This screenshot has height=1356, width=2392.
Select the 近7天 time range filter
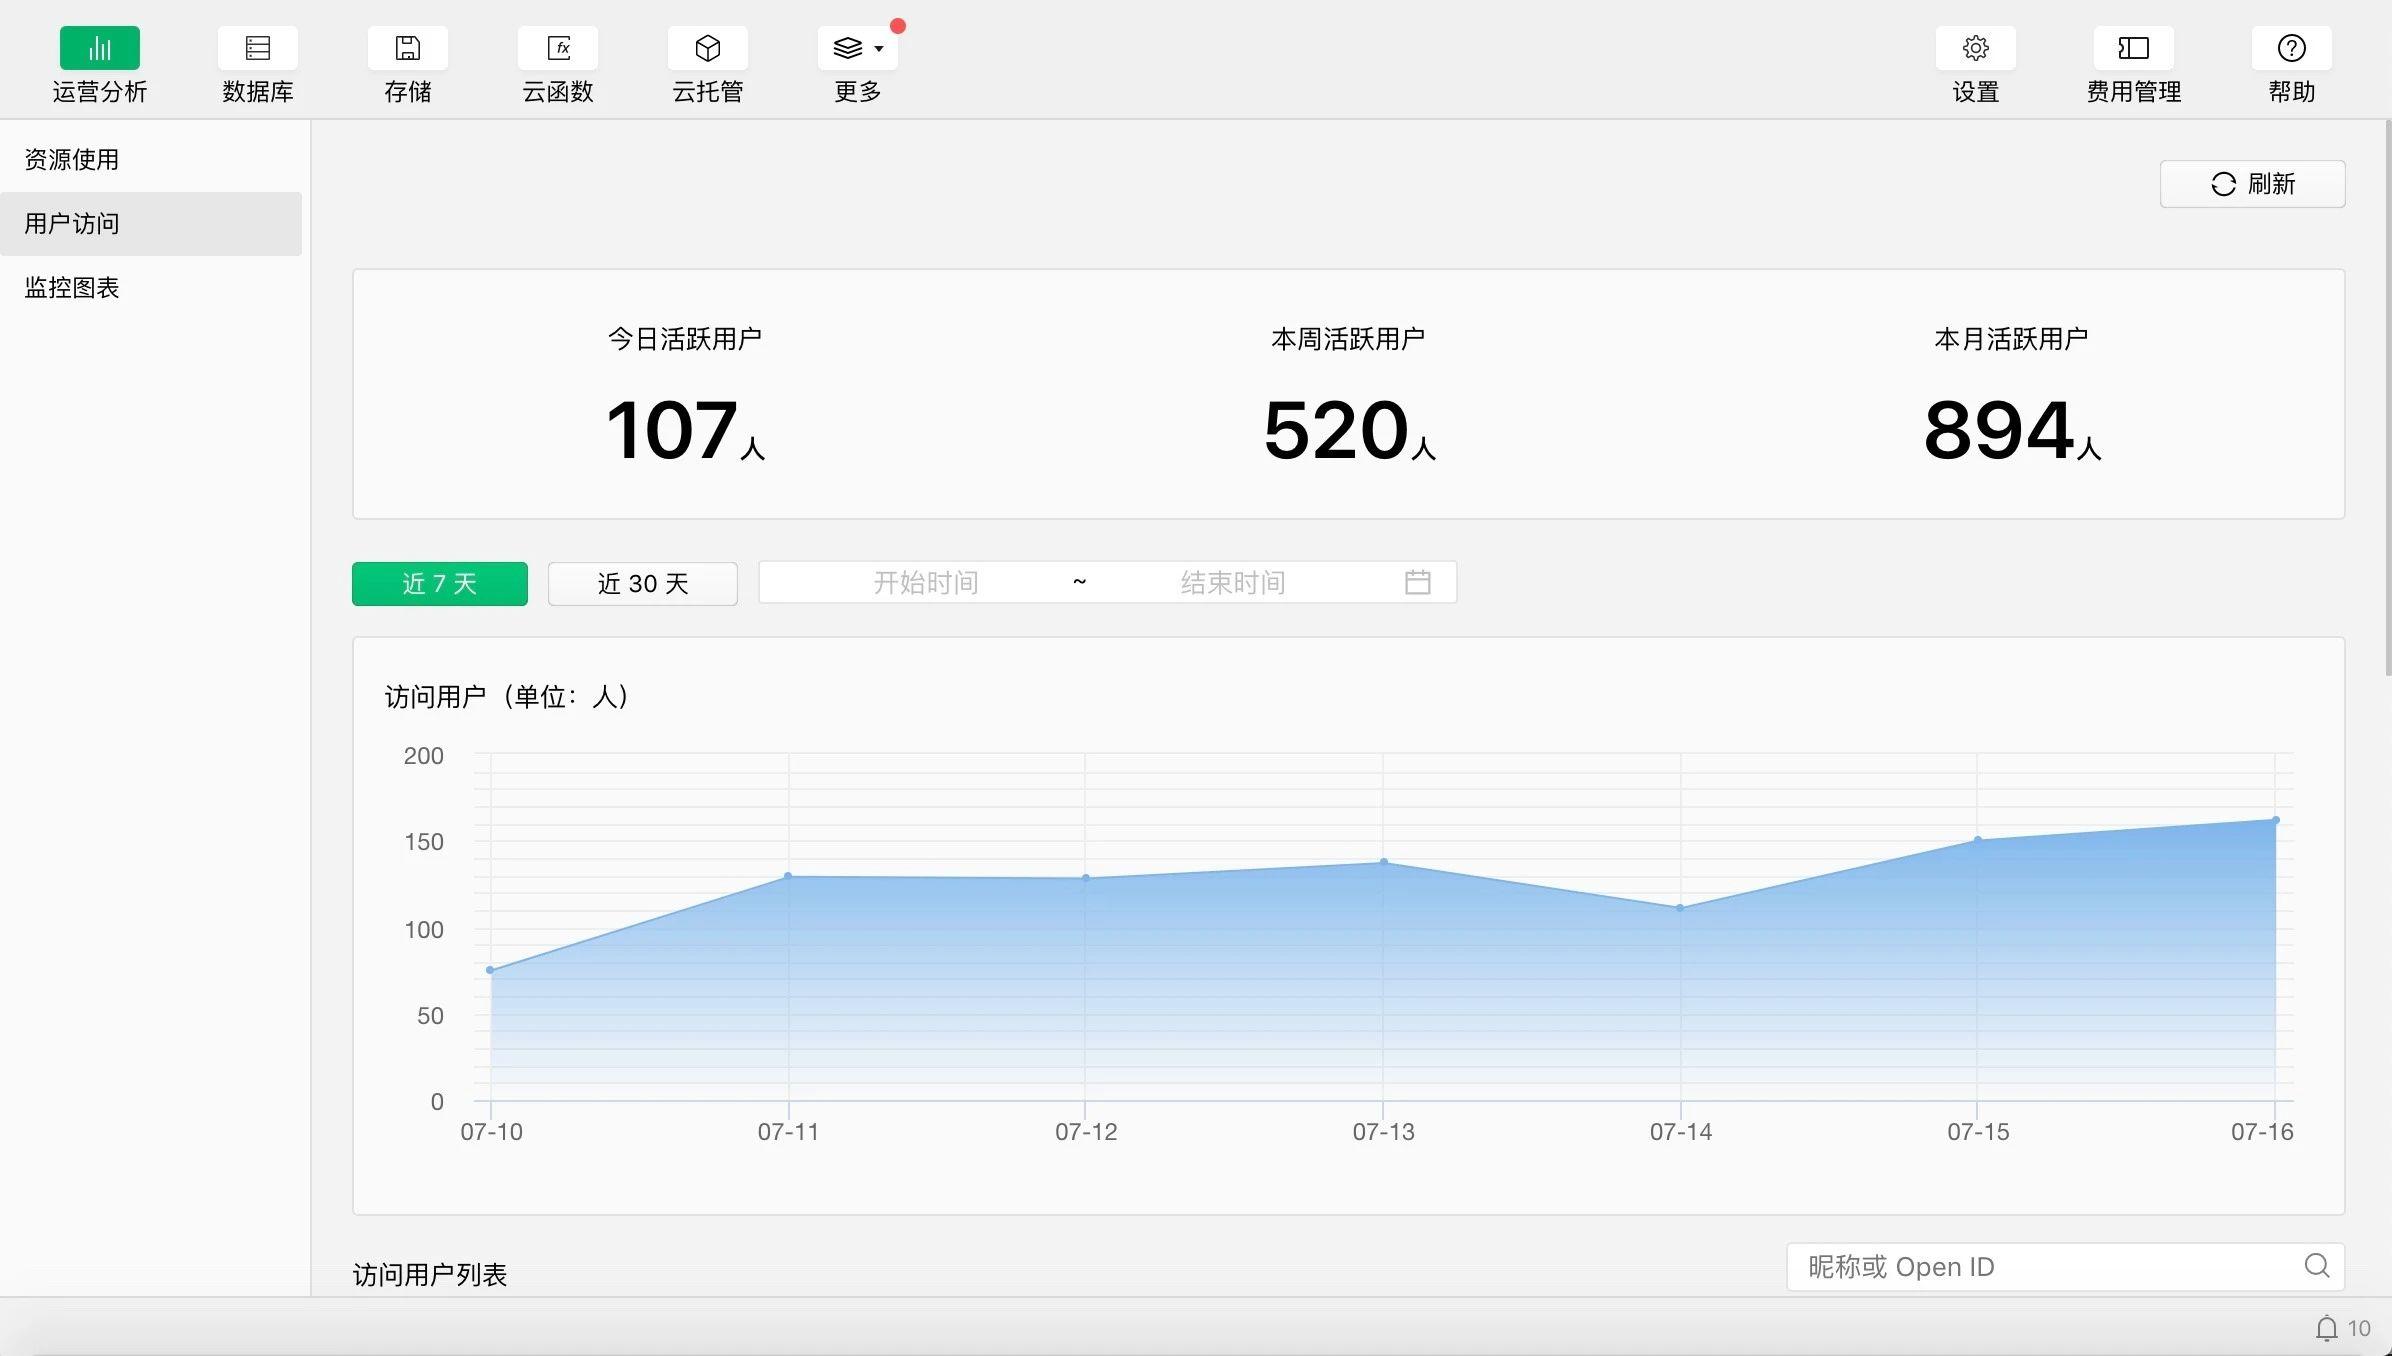(439, 583)
